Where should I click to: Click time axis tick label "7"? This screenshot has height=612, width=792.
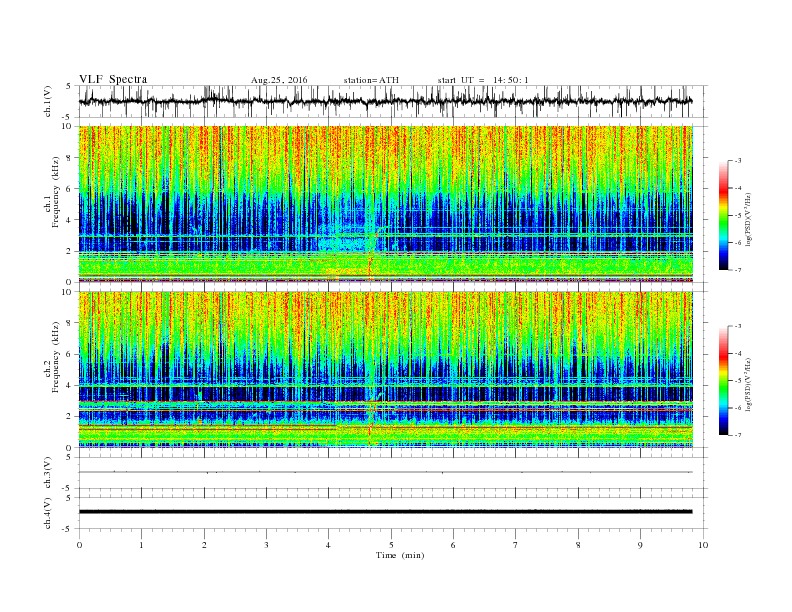(x=516, y=545)
